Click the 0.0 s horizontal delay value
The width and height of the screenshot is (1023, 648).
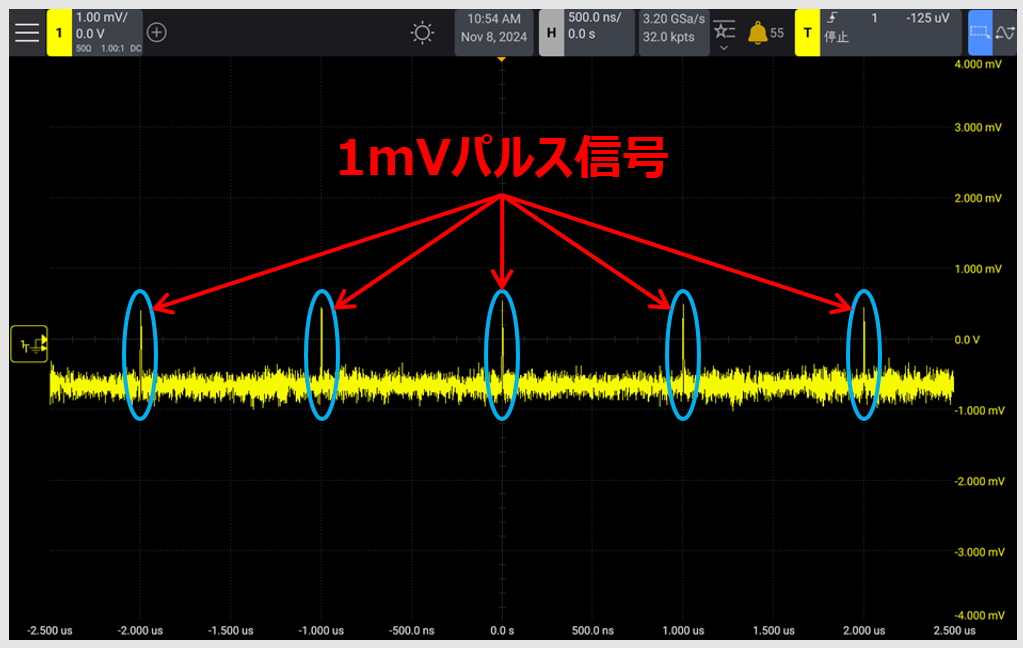(x=581, y=34)
